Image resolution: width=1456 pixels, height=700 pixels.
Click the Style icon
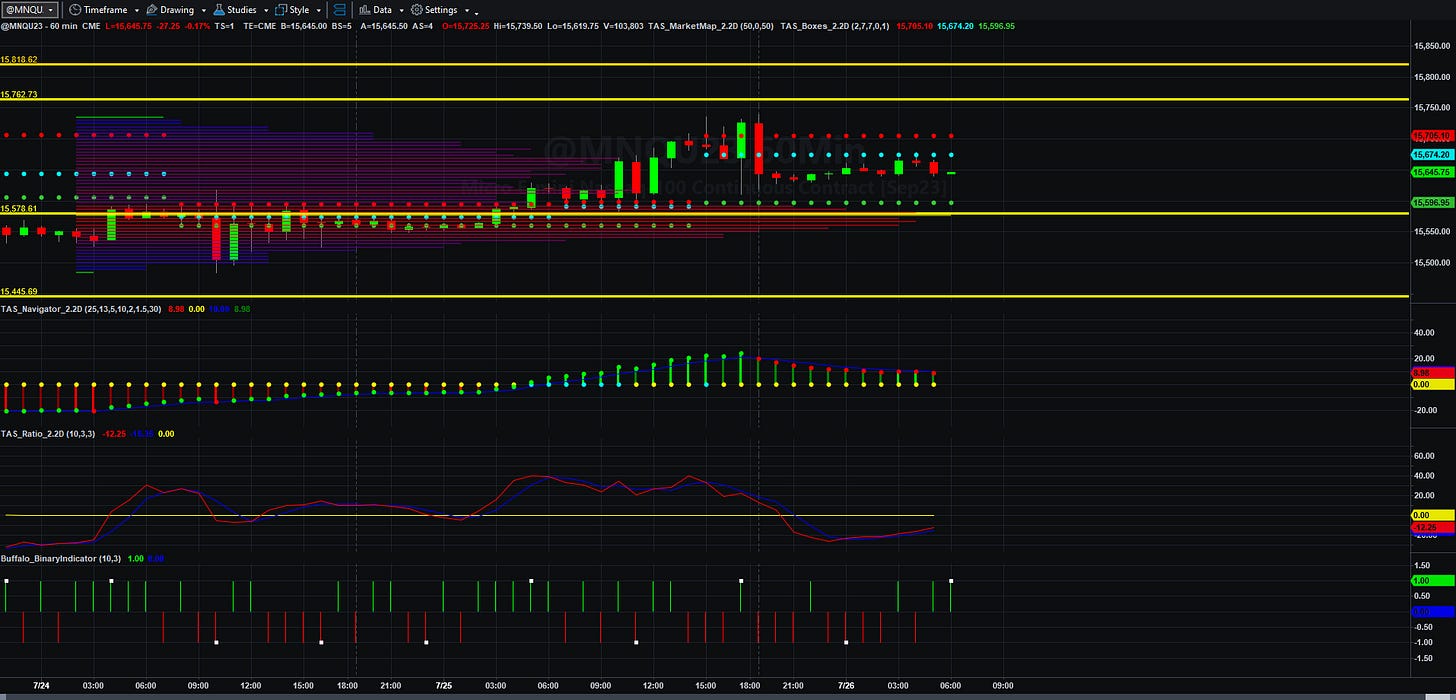[x=280, y=9]
